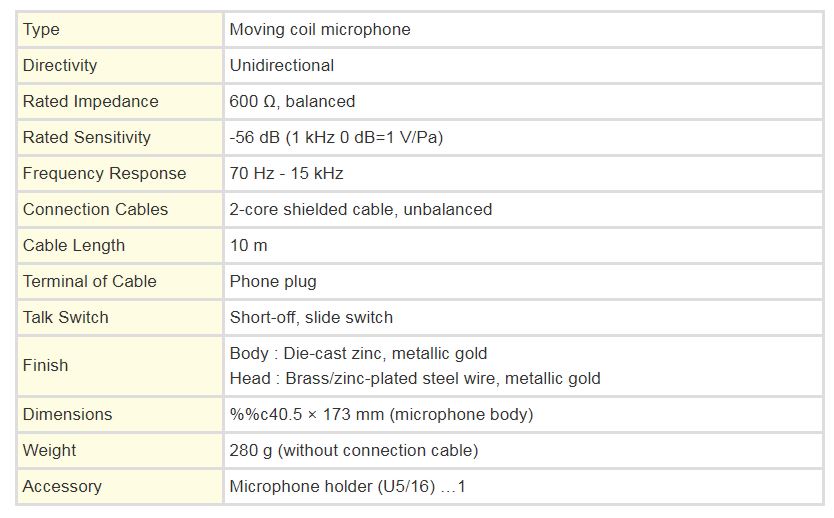Select the 70 Hz - 15 kHz value

click(286, 173)
